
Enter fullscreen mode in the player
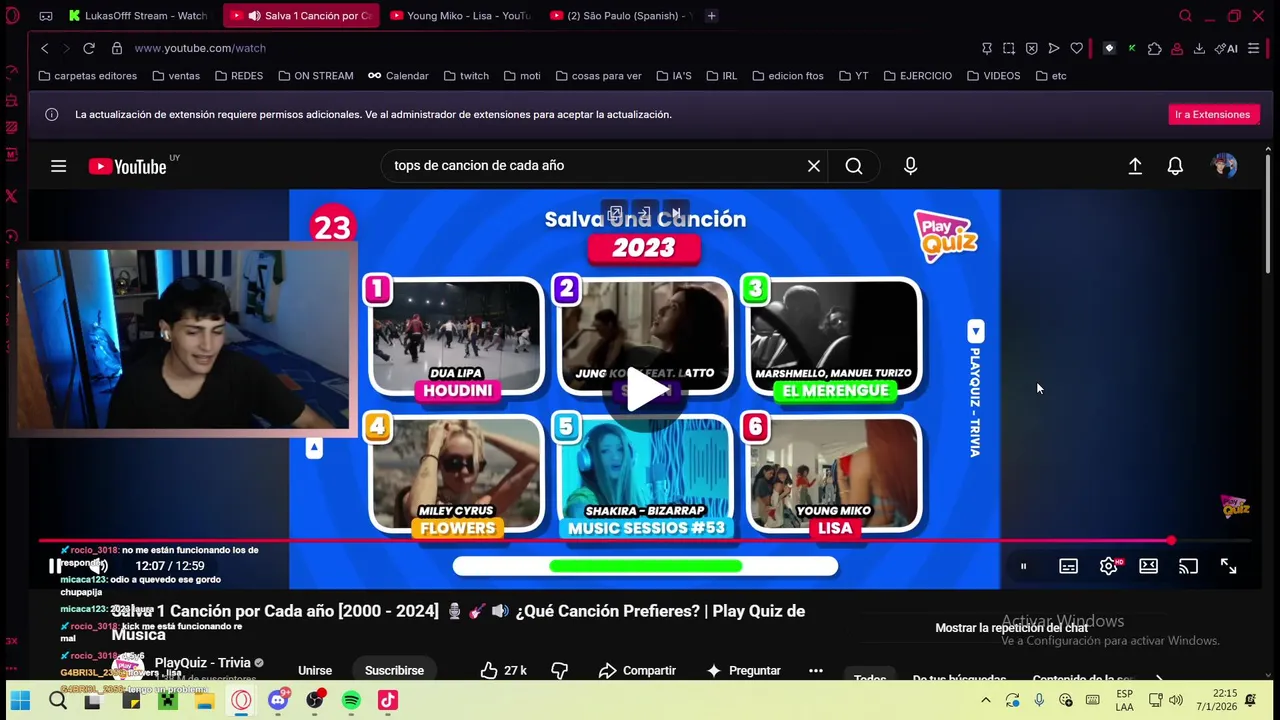[1228, 567]
